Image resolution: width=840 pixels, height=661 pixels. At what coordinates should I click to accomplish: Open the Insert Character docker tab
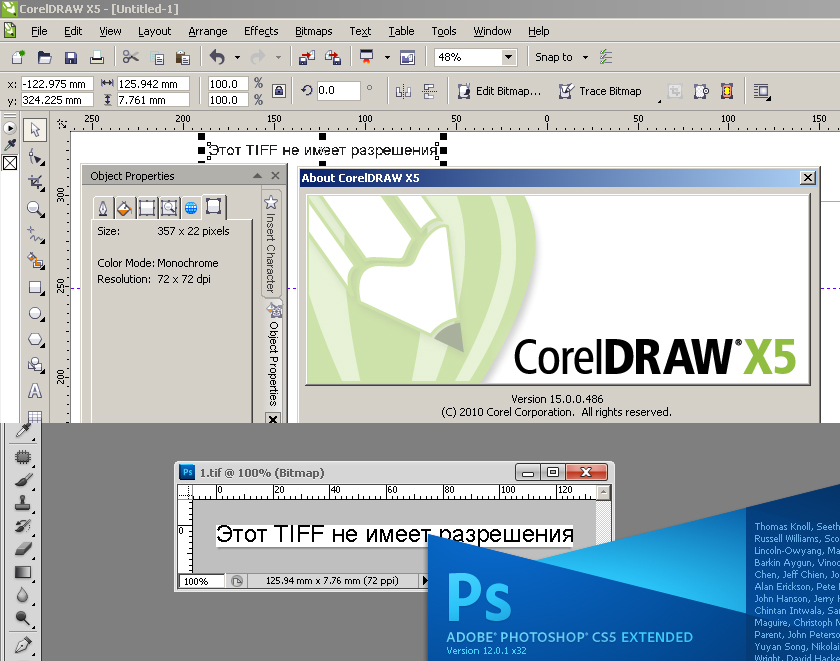pos(271,244)
